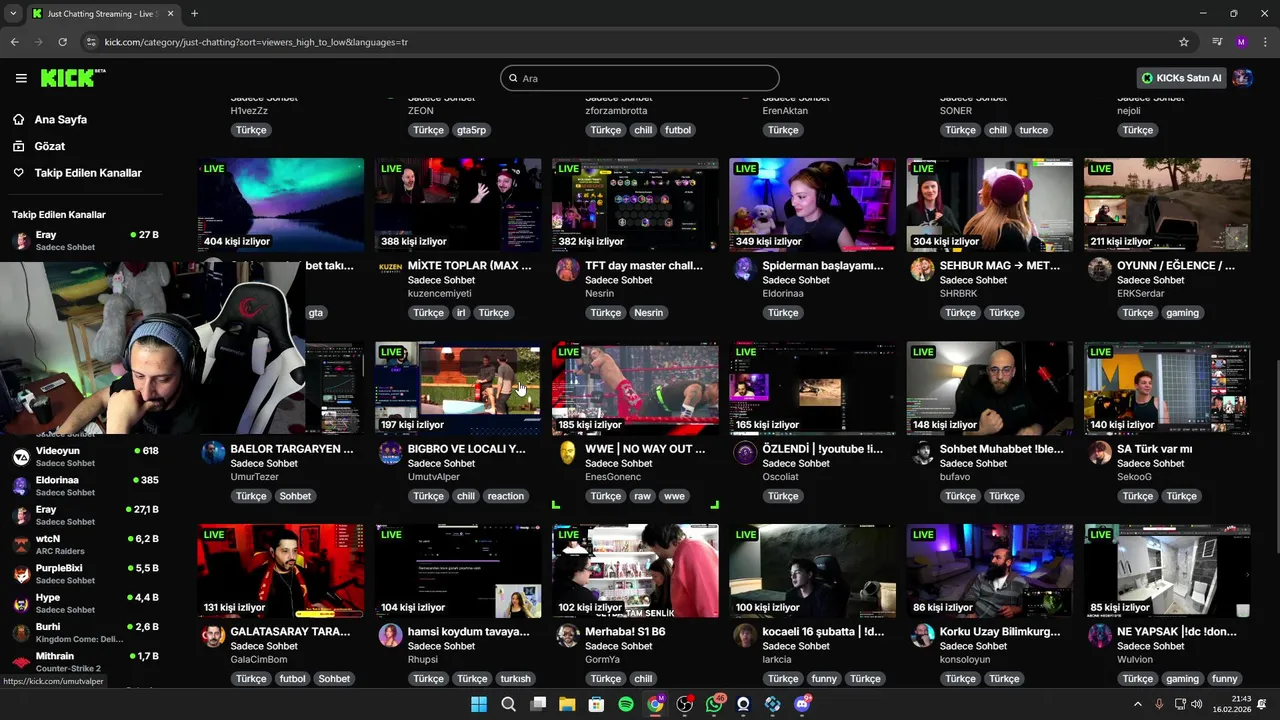The image size is (1280, 720).
Task: Open followed channel Hype in the sidebar
Action: 85,603
